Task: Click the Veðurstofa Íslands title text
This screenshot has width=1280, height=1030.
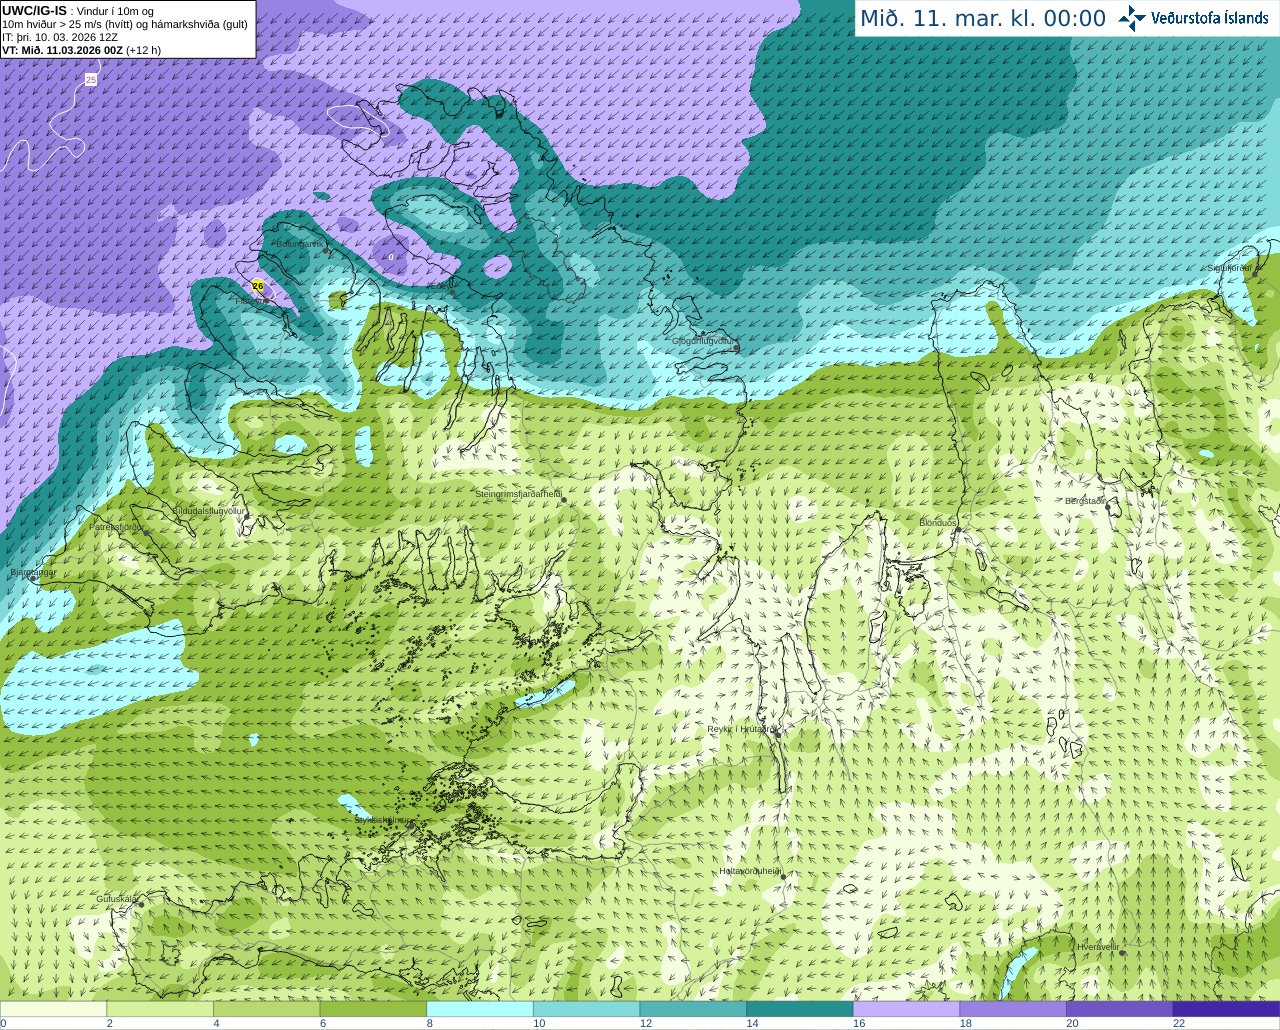Action: tap(1209, 18)
